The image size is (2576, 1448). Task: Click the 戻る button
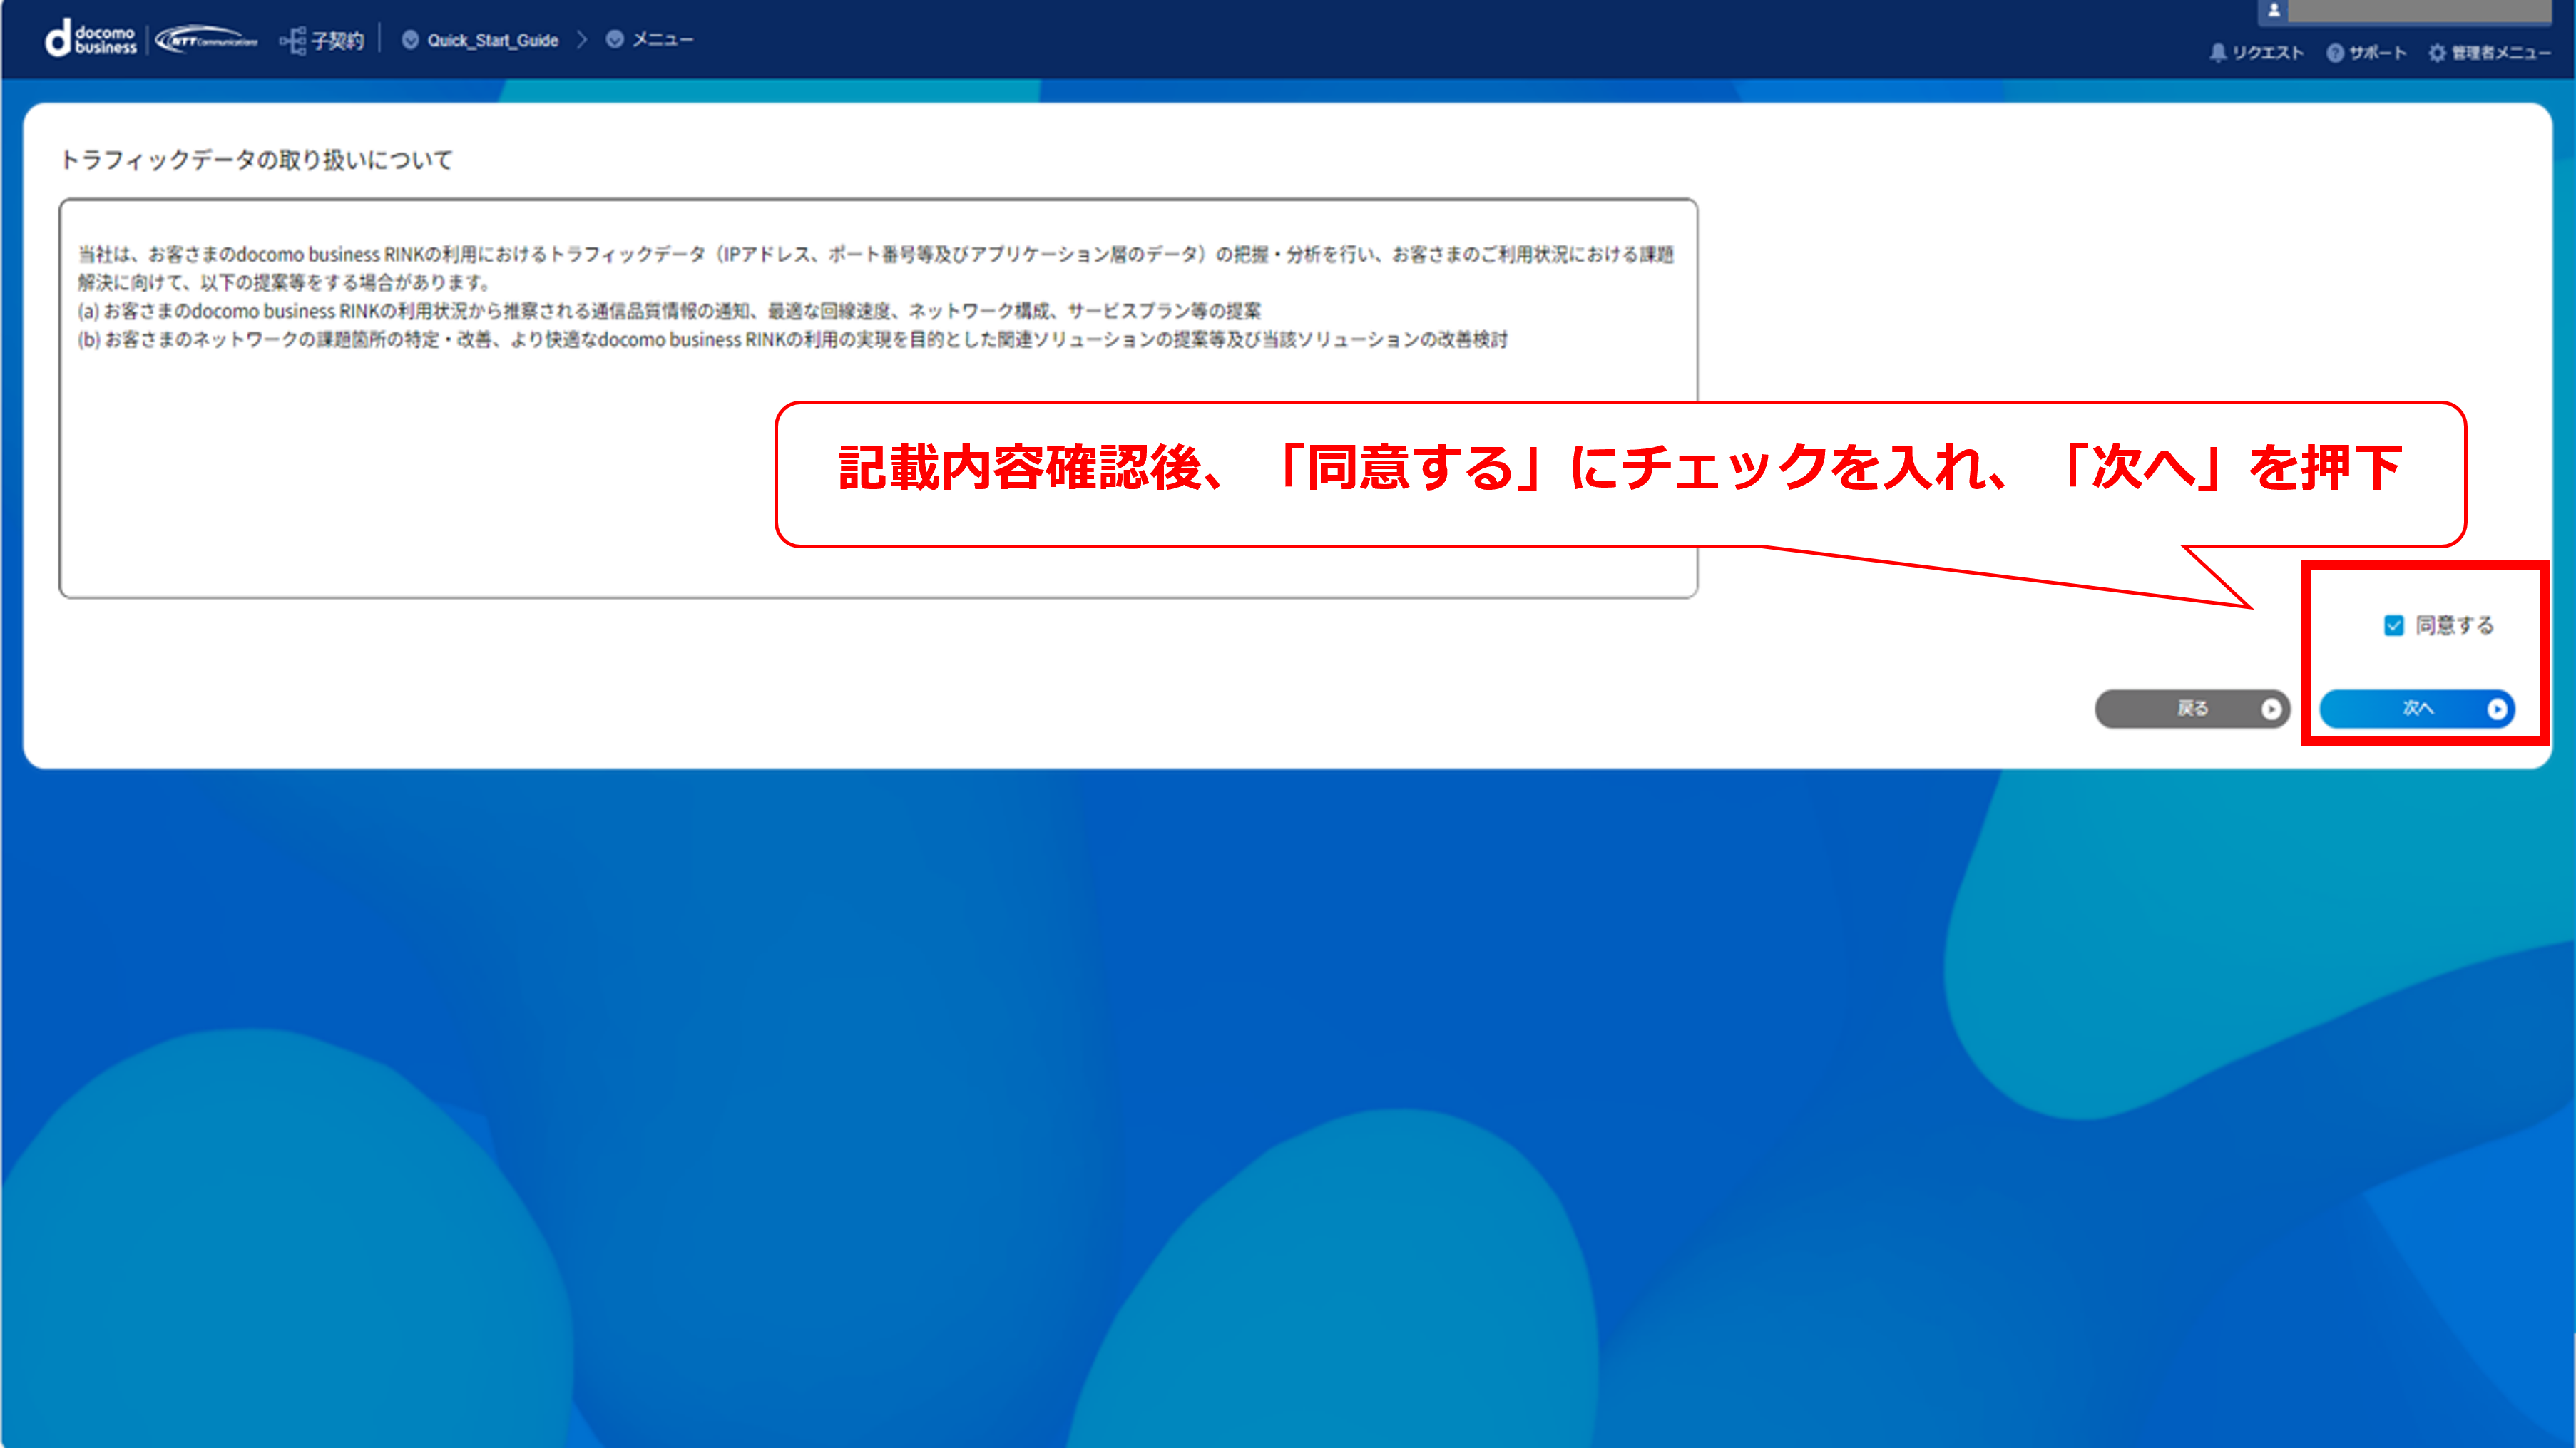pyautogui.click(x=2192, y=709)
